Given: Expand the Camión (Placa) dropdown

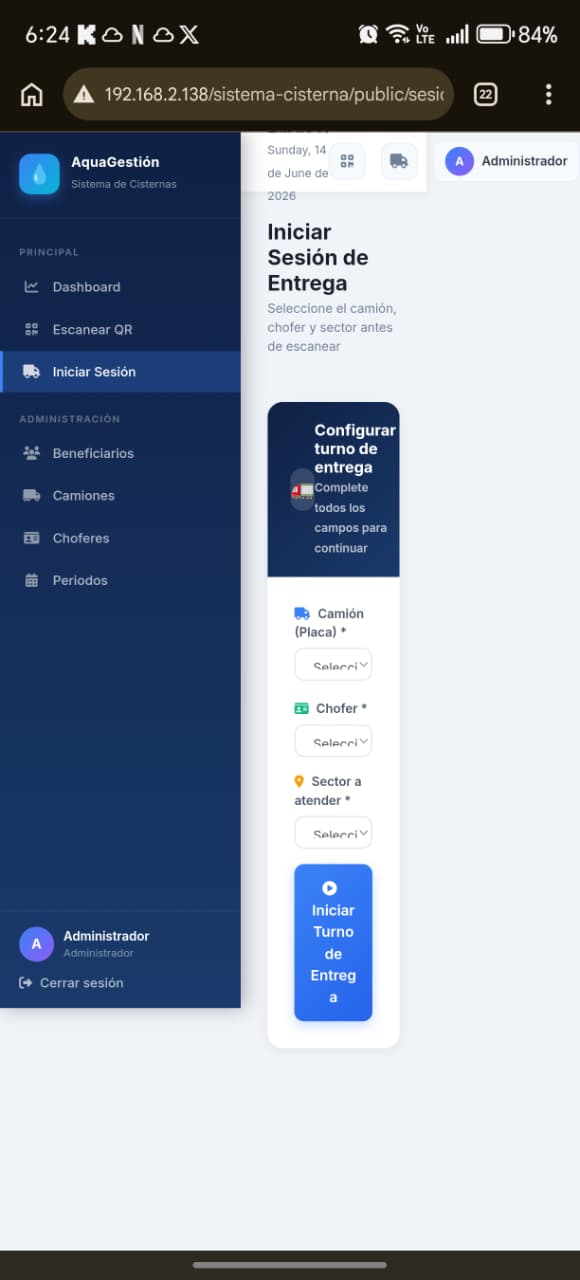Looking at the screenshot, I should (x=333, y=665).
